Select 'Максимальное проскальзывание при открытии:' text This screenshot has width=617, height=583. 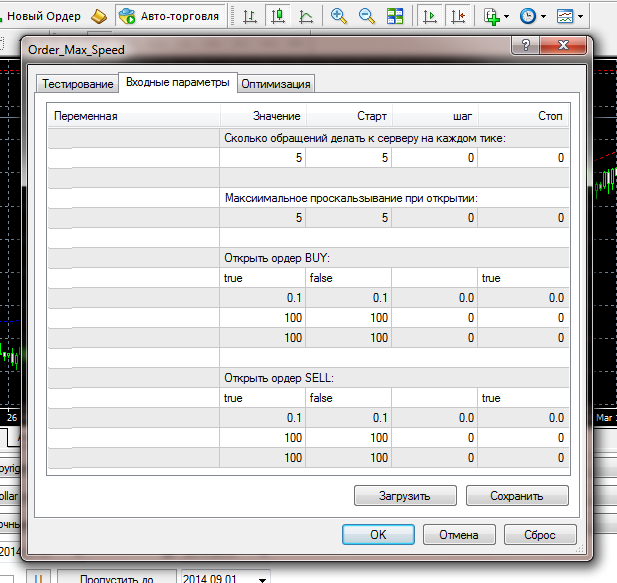click(x=351, y=198)
